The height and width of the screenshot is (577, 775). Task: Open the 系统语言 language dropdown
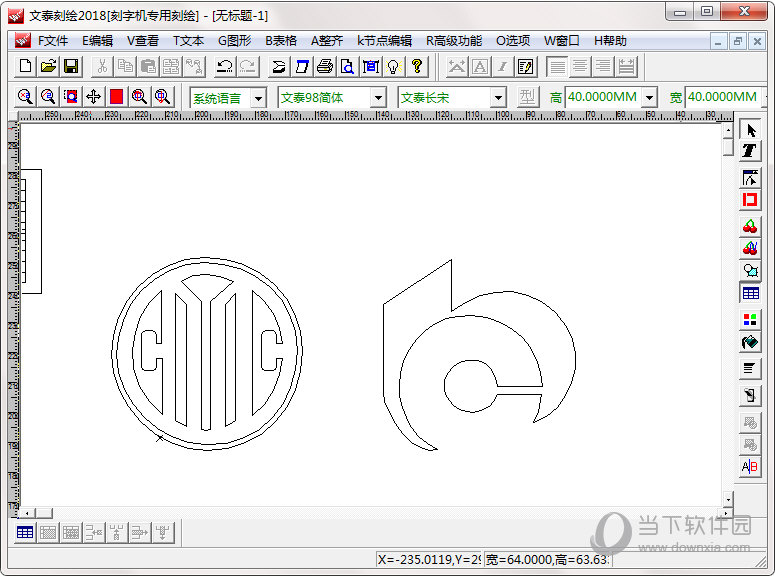click(258, 97)
